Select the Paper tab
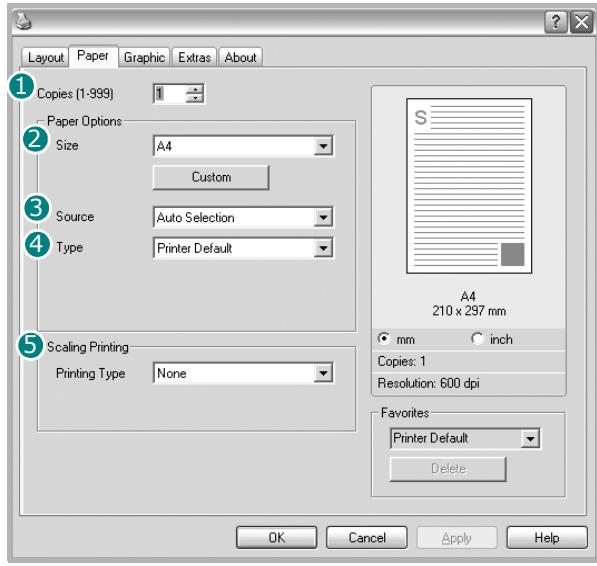Screen dimensions: 597x566 pos(93,56)
